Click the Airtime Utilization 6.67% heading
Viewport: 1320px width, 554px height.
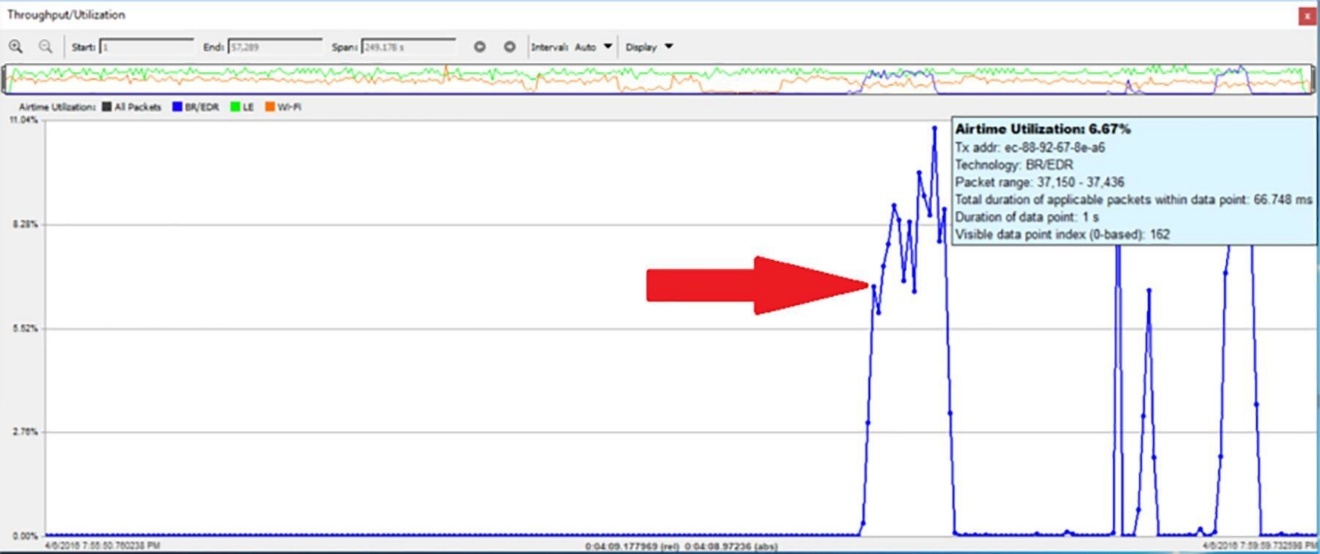pos(1043,129)
